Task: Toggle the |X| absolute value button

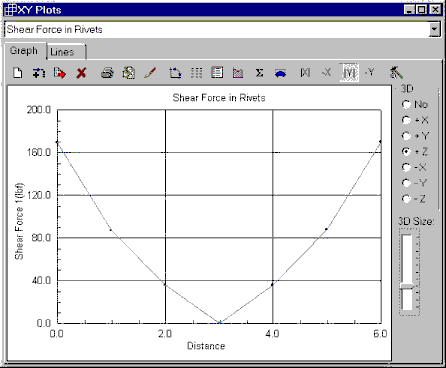Action: coord(305,72)
